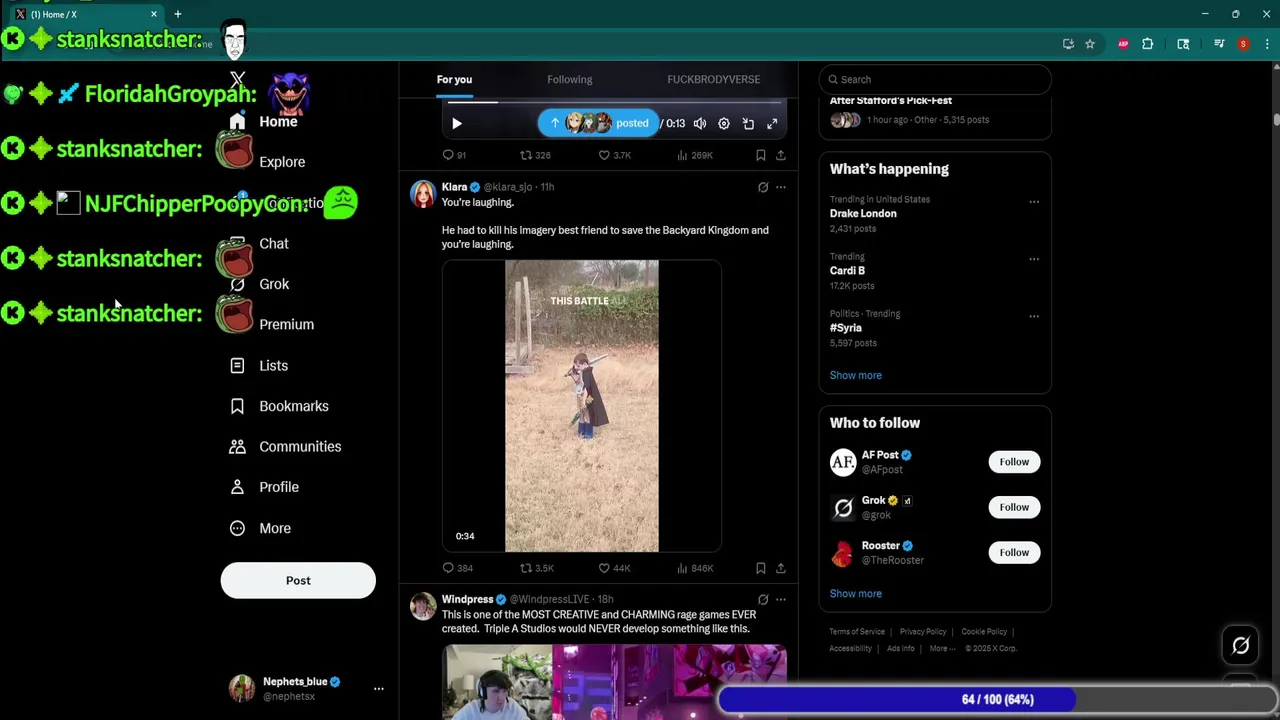Click the white Post button
Image resolution: width=1280 pixels, height=720 pixels.
point(298,580)
